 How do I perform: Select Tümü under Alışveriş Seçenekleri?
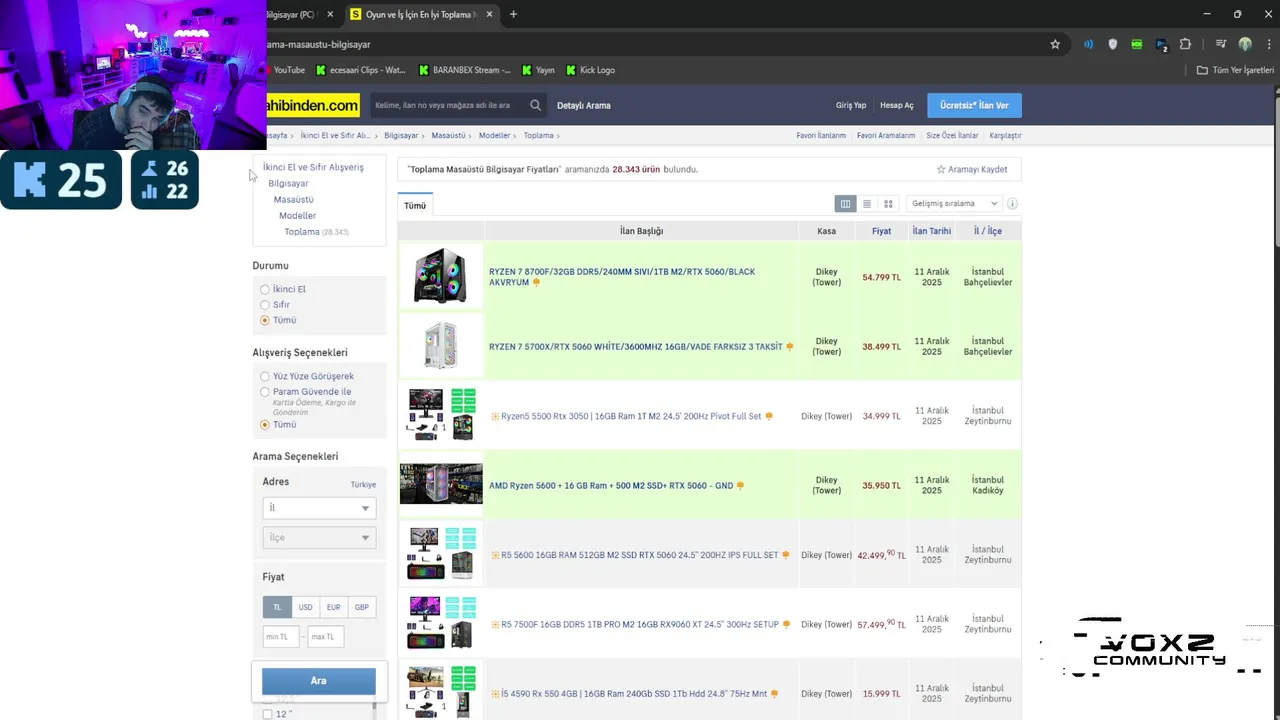tap(265, 424)
